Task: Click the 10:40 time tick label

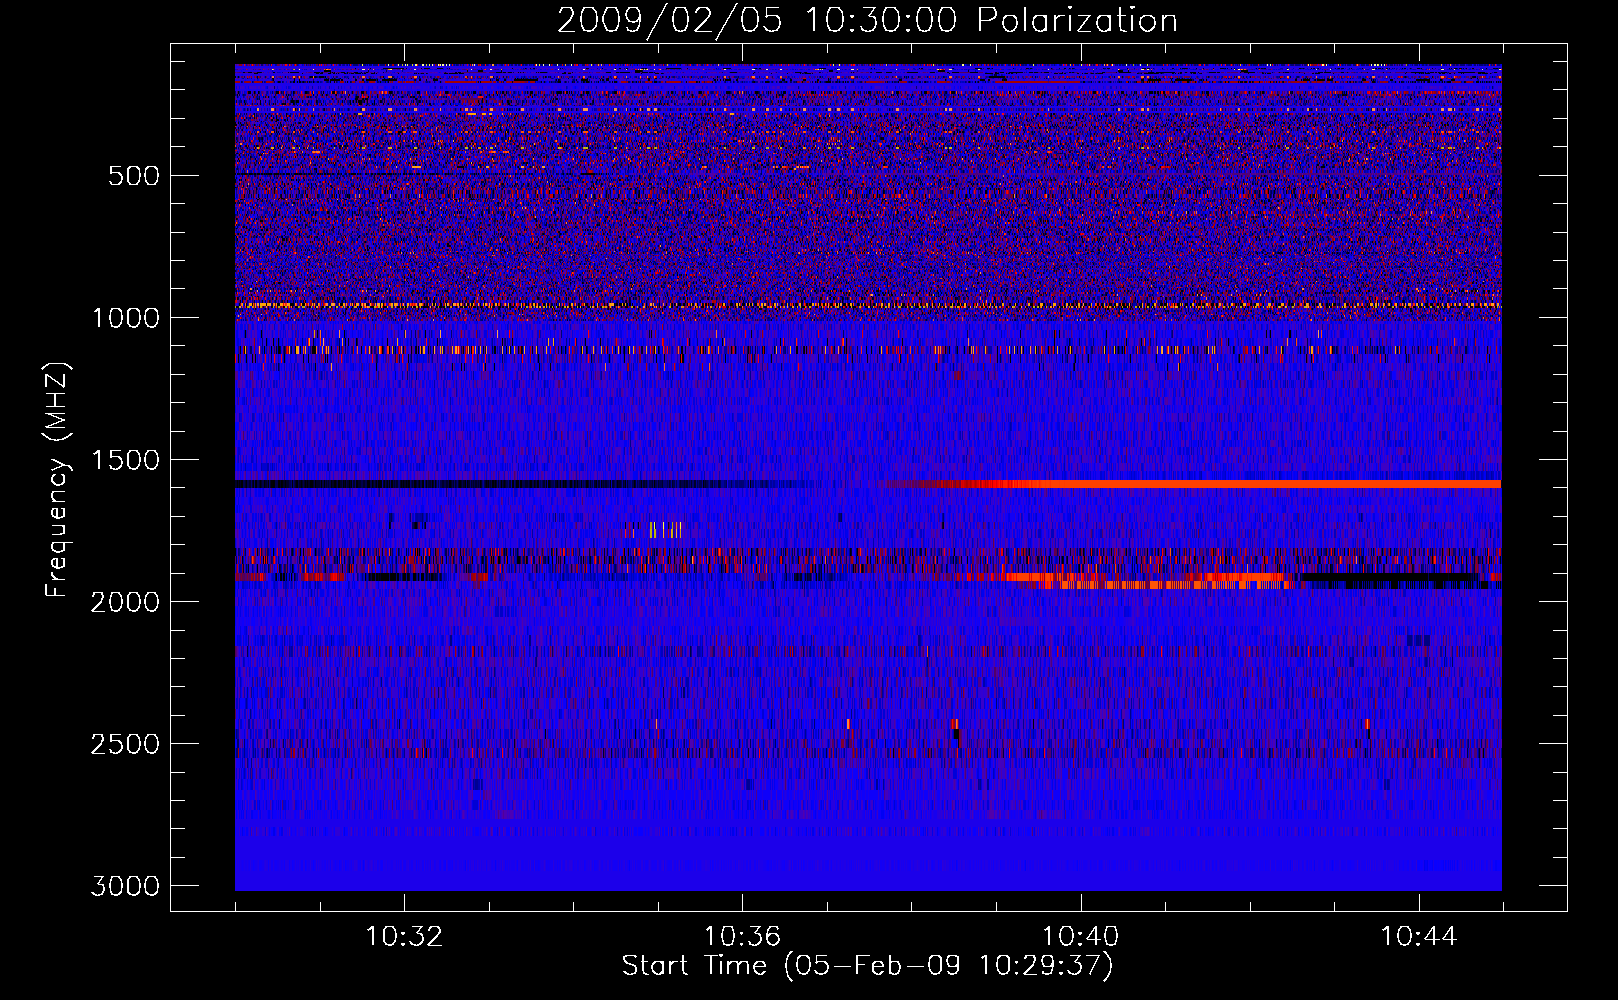Action: (x=1080, y=937)
